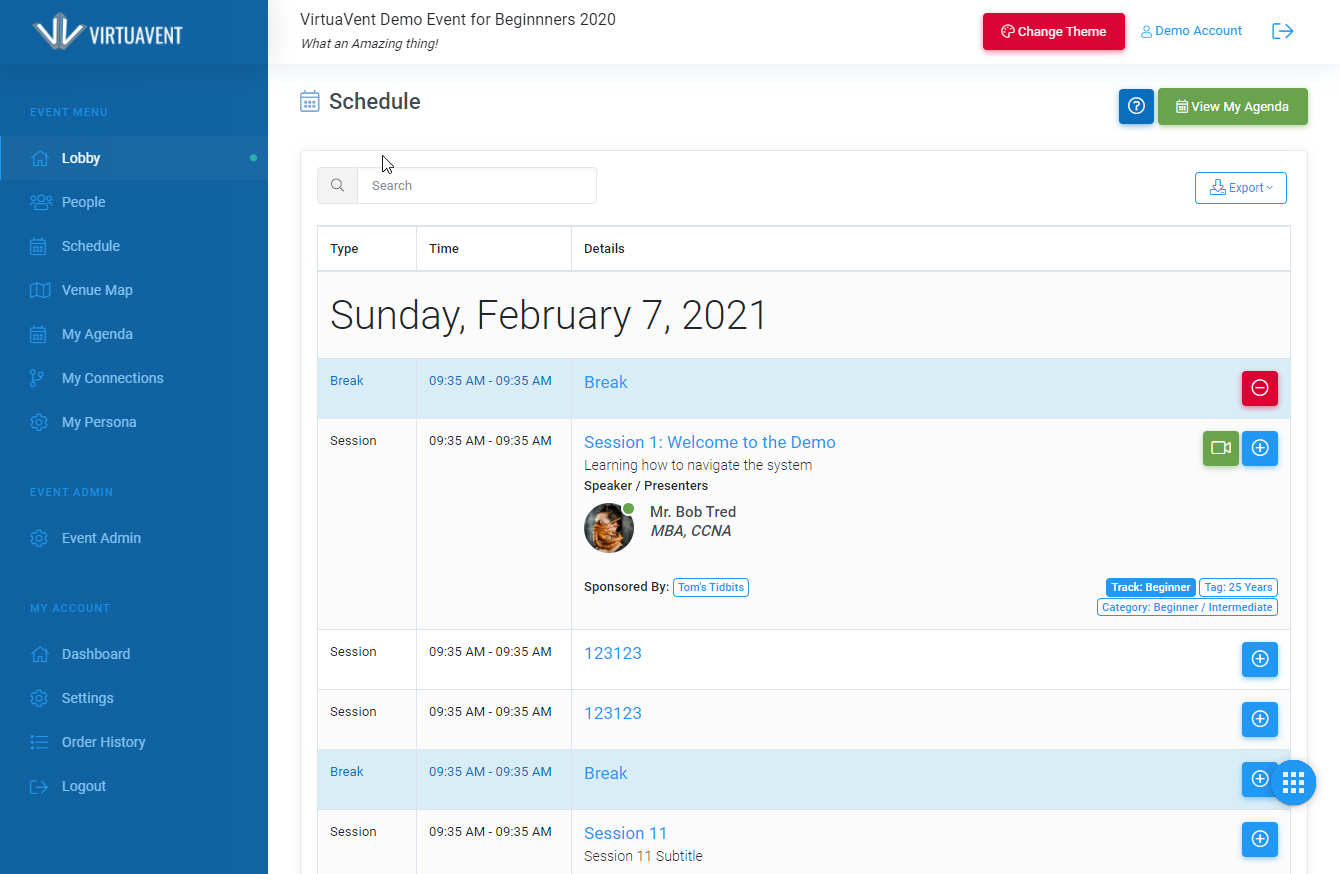Click the View My Agenda button
The height and width of the screenshot is (874, 1340).
(1232, 107)
